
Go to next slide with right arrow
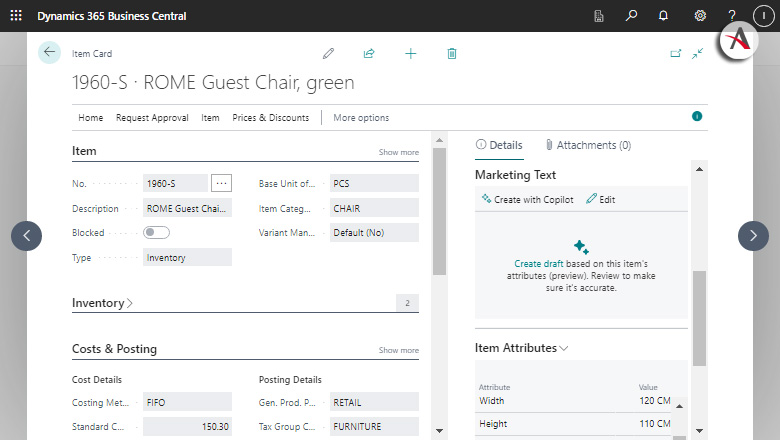click(x=753, y=236)
